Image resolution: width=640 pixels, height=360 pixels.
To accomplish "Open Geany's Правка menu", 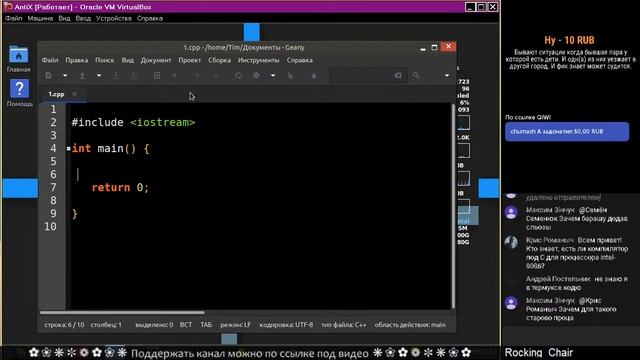I will pos(77,60).
